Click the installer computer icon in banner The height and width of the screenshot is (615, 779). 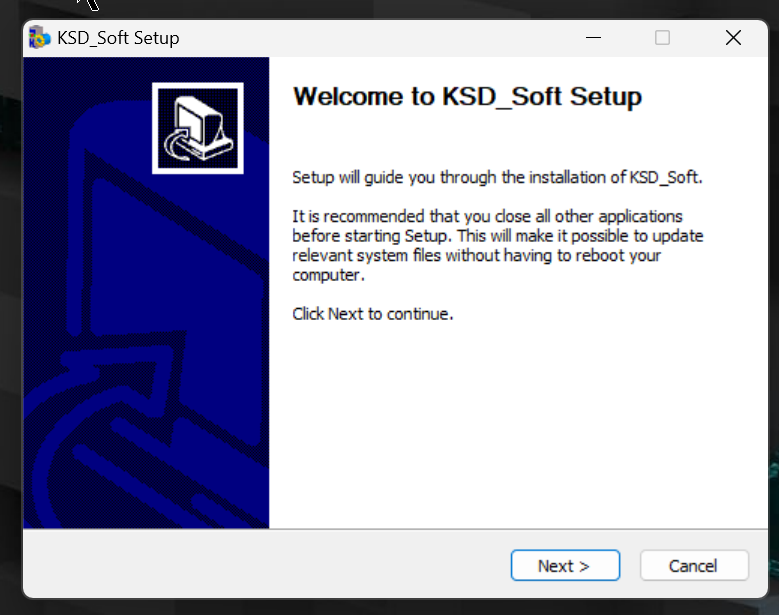pos(198,128)
